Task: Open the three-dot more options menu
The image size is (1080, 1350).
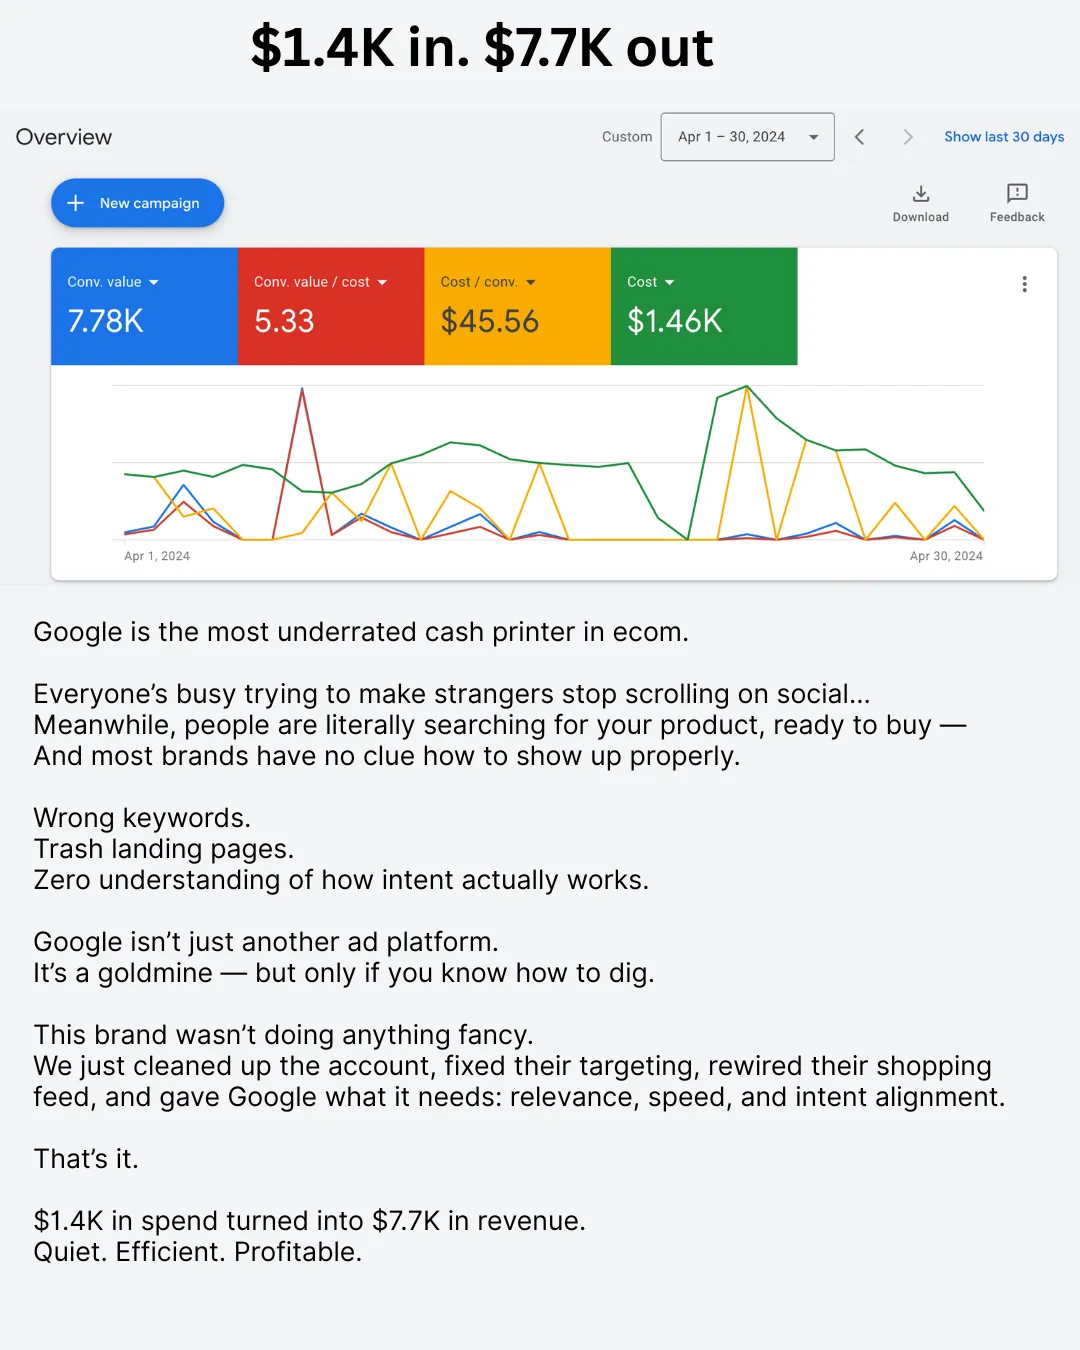Action: pos(1024,284)
